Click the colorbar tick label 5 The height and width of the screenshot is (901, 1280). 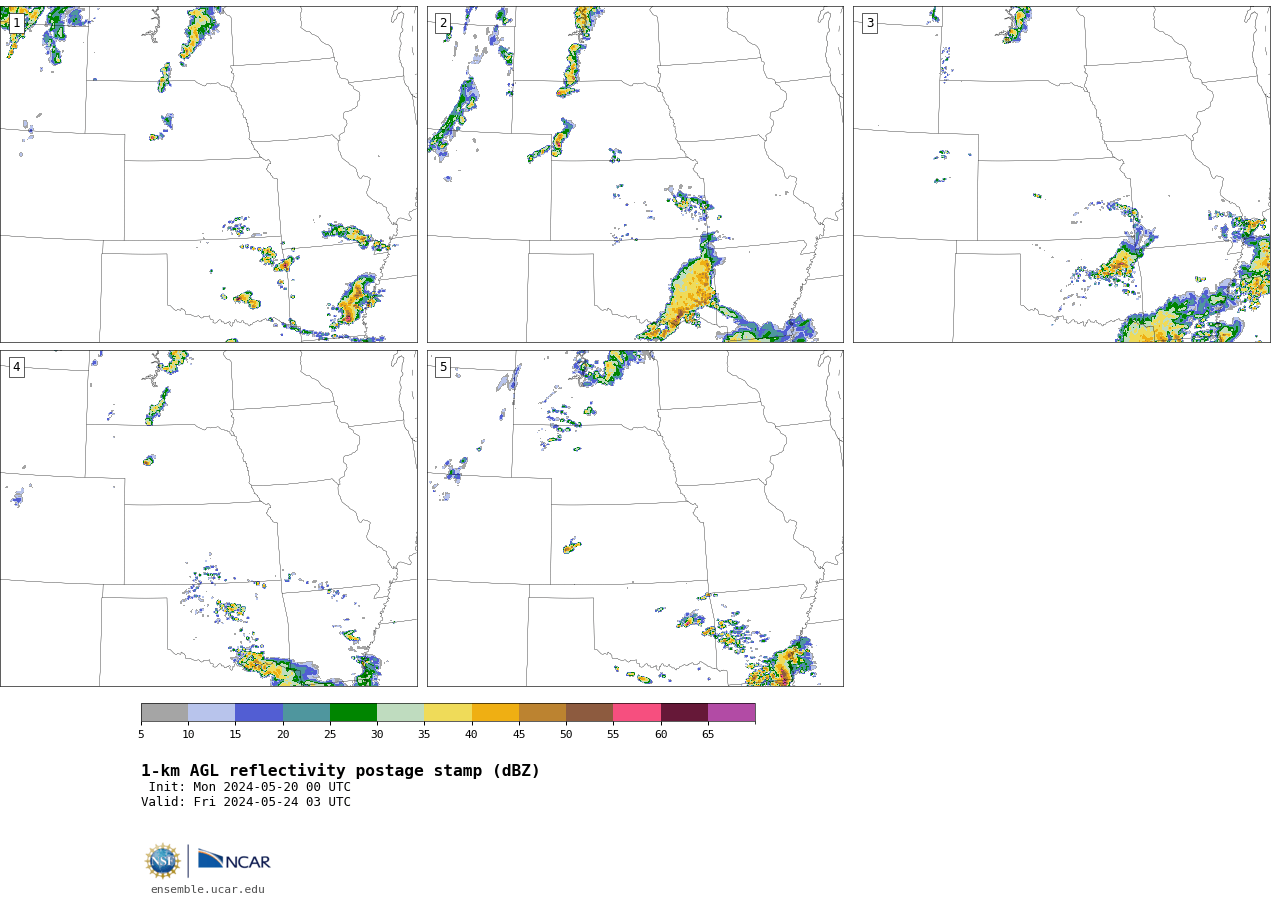(141, 735)
